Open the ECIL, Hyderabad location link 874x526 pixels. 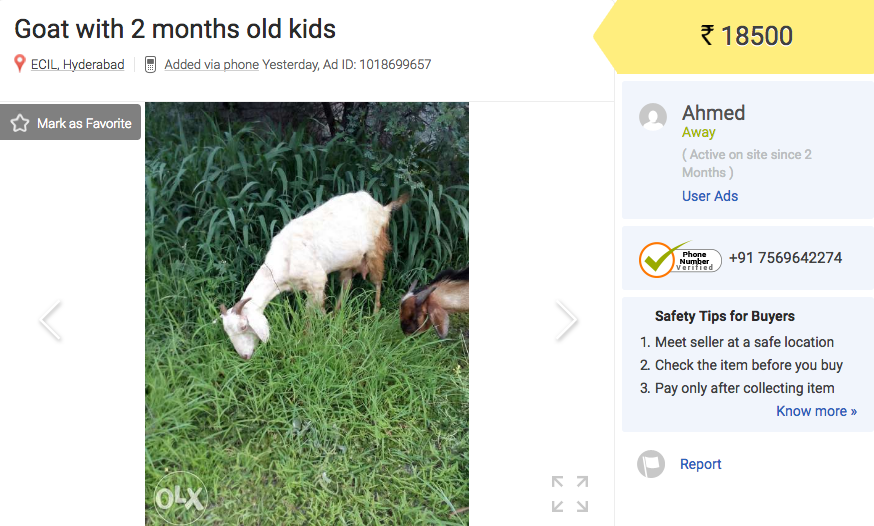coord(77,65)
